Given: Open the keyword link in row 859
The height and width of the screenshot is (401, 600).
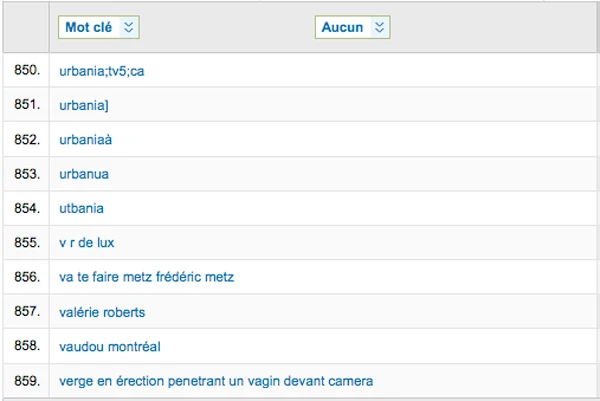Looking at the screenshot, I should (216, 381).
